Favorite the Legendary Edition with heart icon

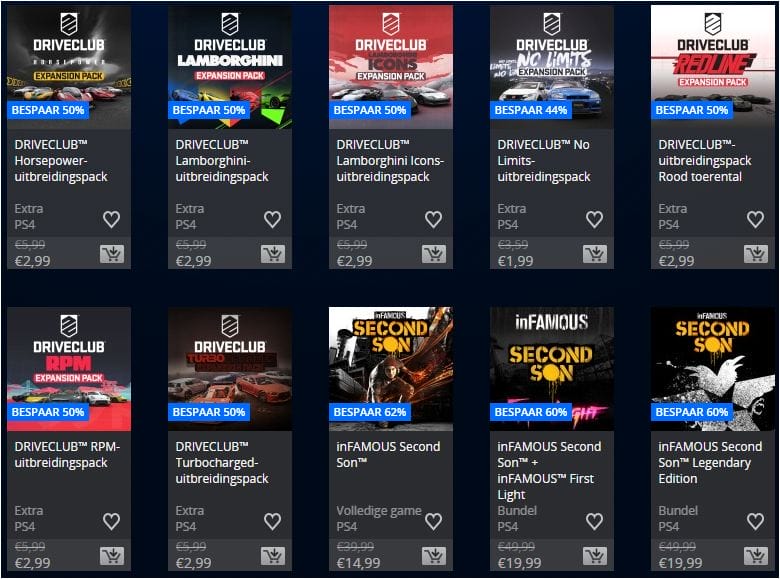pyautogui.click(x=756, y=521)
